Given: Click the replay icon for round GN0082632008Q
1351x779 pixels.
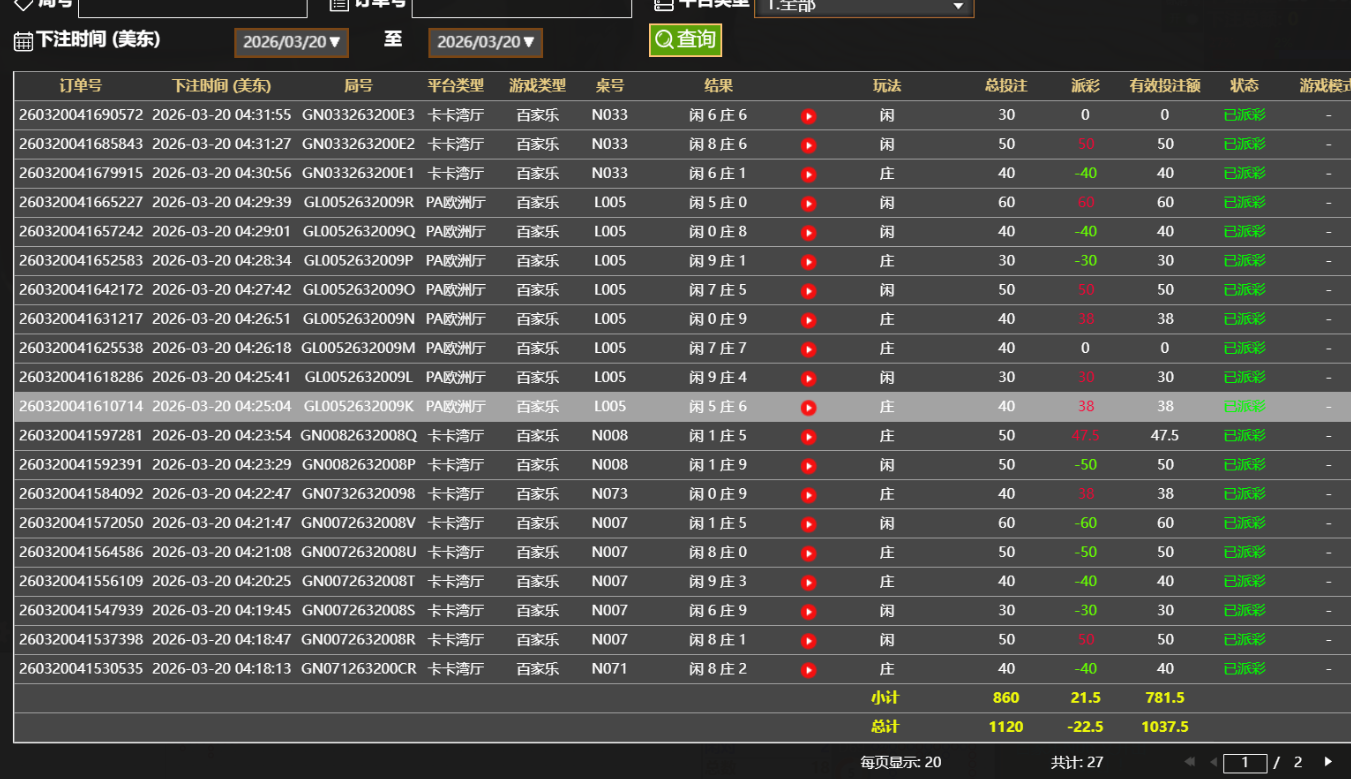Looking at the screenshot, I should pos(809,437).
